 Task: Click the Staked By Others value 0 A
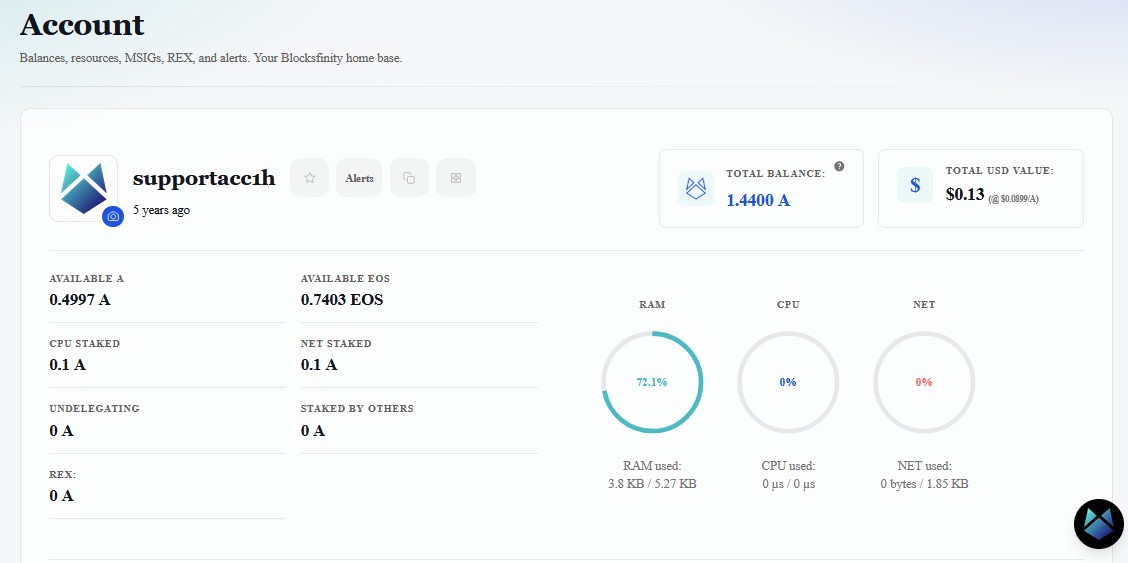[313, 431]
